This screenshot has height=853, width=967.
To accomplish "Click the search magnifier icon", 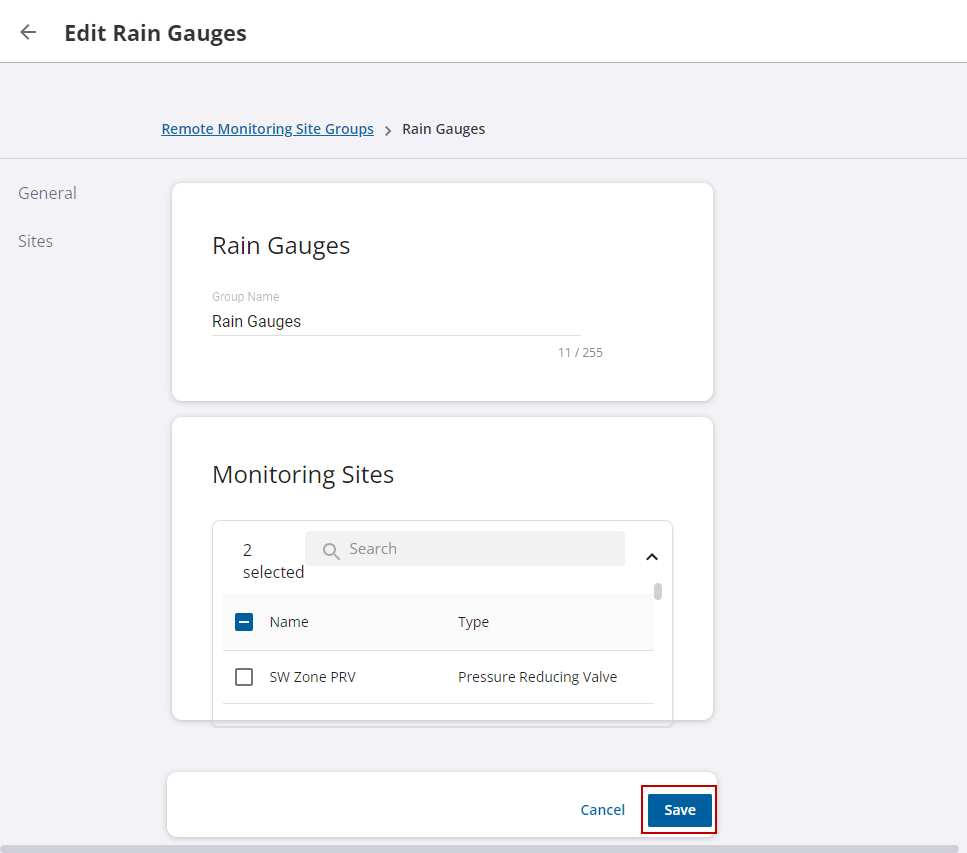I will tap(331, 550).
